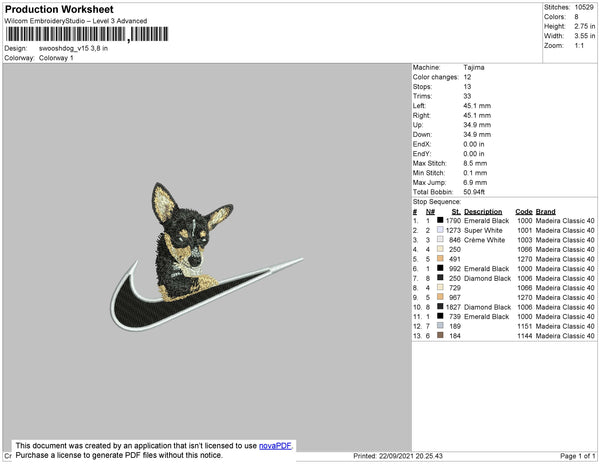Select the Super White swatch in stop row 2
The image size is (600, 464).
[x=440, y=230]
